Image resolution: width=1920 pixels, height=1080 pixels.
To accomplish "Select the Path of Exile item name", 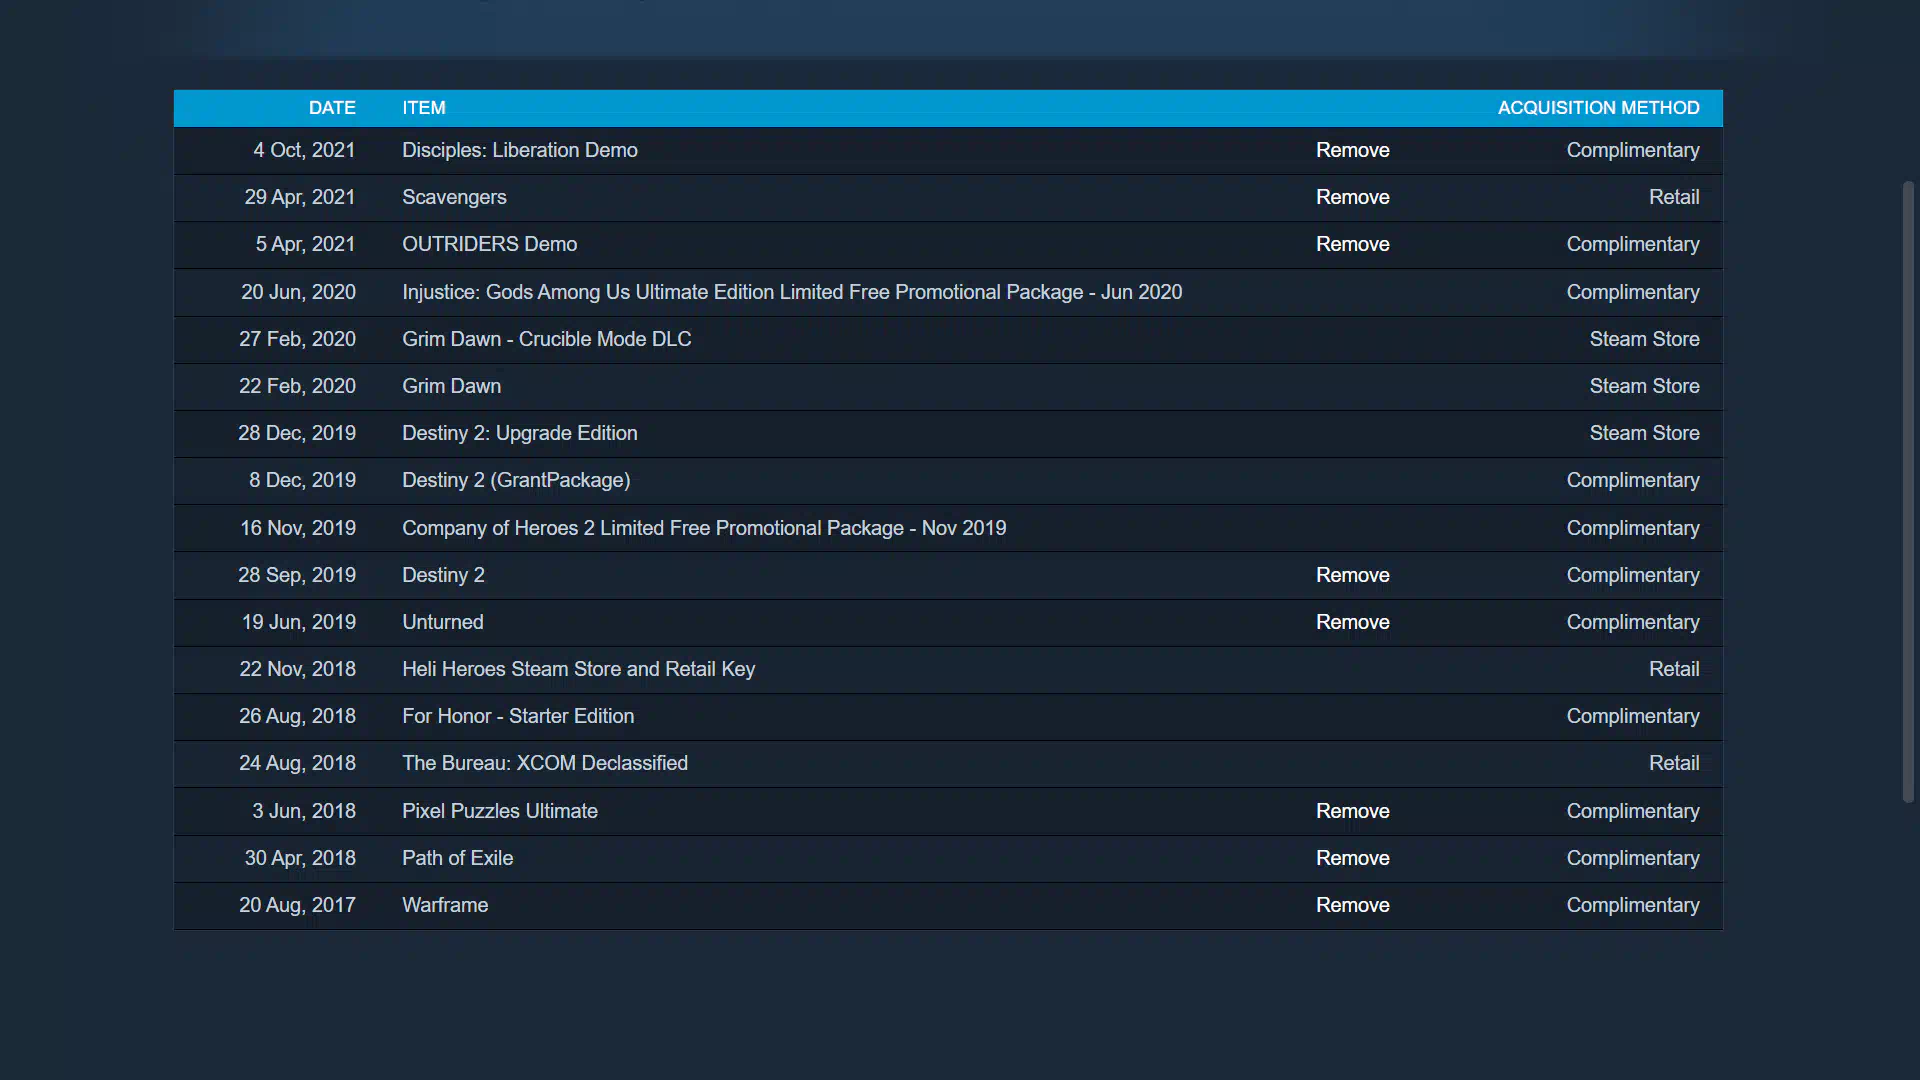I will 457,858.
